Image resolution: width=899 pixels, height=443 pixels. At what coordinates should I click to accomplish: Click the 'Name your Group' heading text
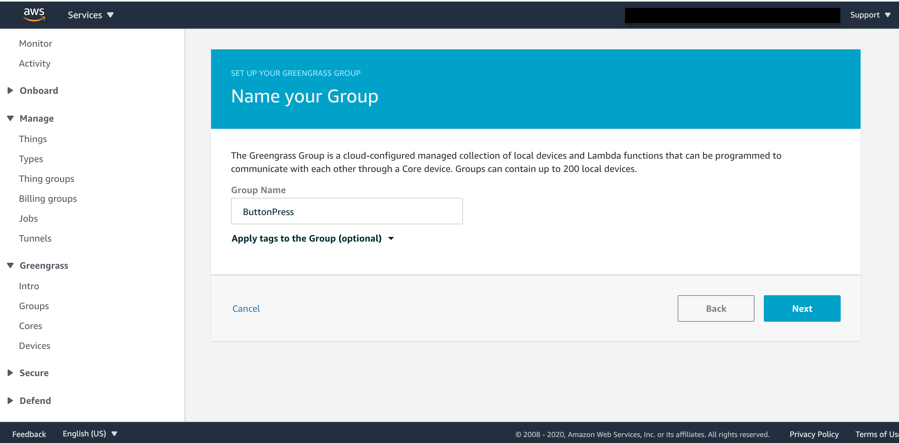click(304, 96)
